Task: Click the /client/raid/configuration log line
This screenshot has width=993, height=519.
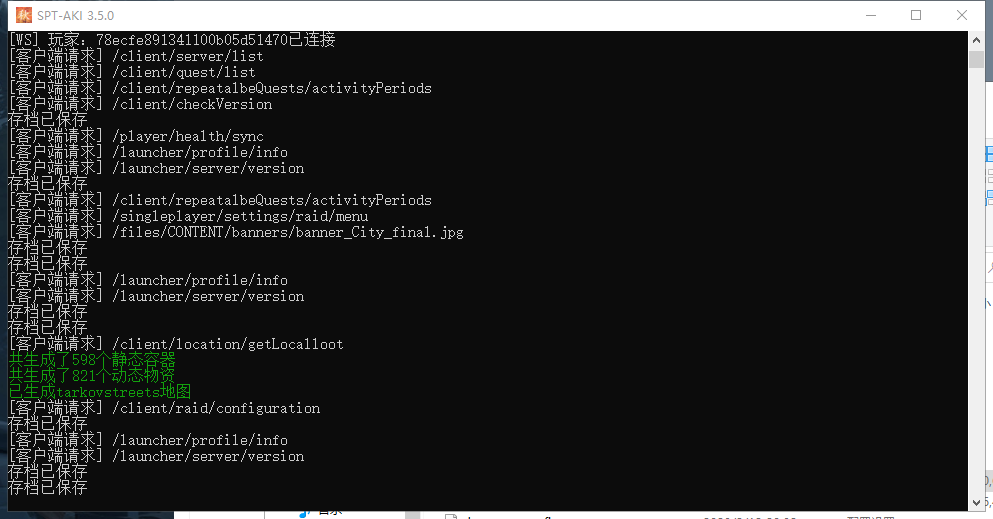Action: (165, 408)
